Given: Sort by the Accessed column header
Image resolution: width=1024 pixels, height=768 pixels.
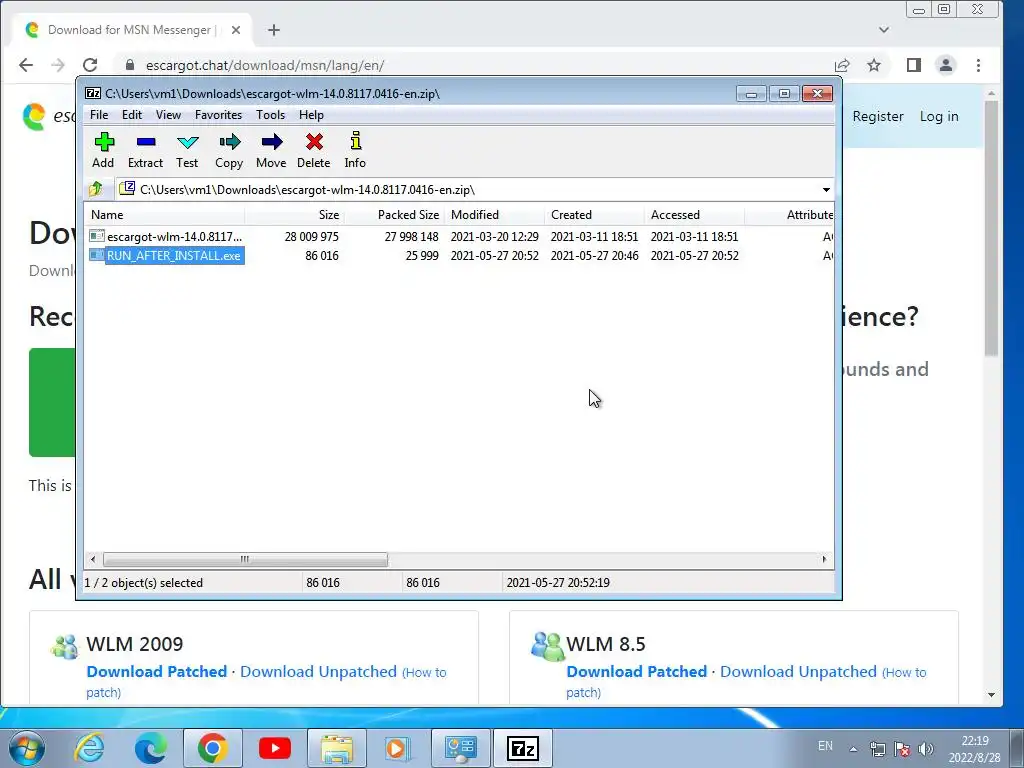Looking at the screenshot, I should click(695, 215).
